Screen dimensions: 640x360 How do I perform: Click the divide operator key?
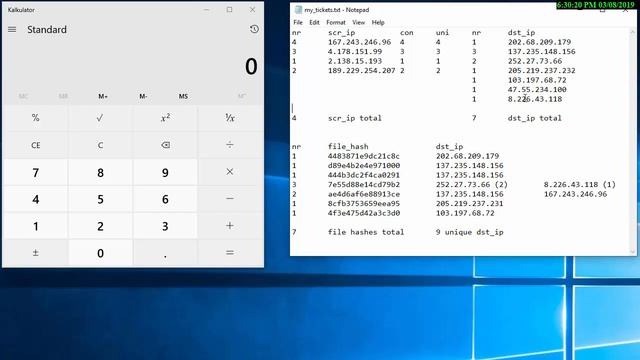click(x=230, y=145)
